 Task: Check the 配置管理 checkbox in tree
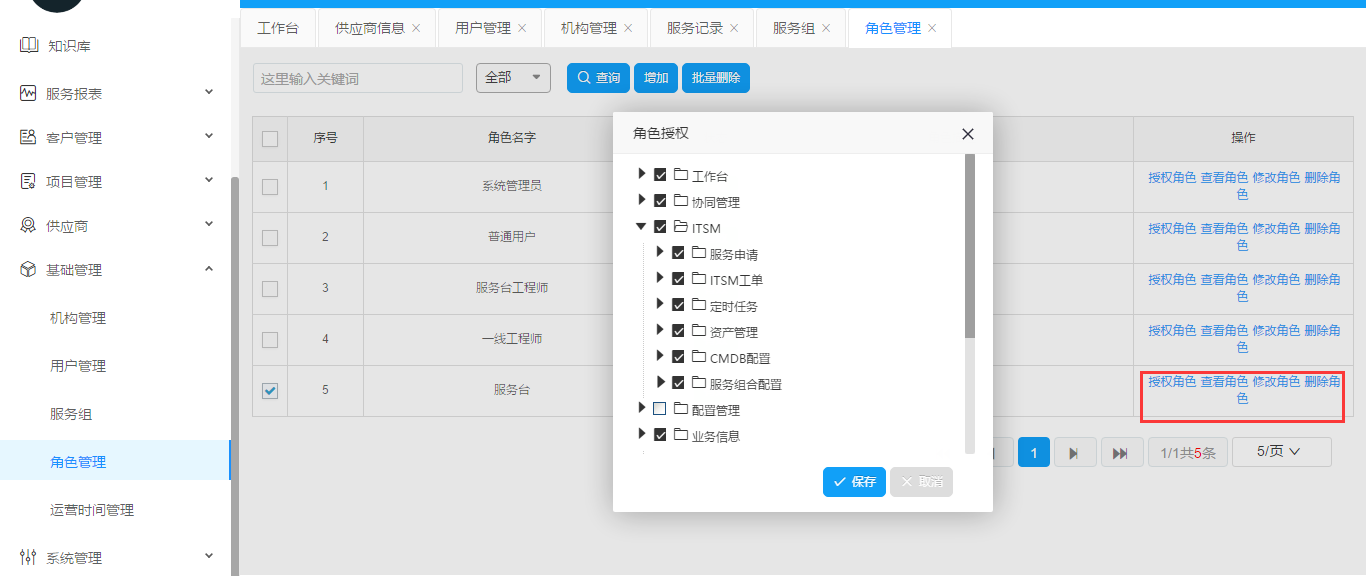click(x=659, y=409)
